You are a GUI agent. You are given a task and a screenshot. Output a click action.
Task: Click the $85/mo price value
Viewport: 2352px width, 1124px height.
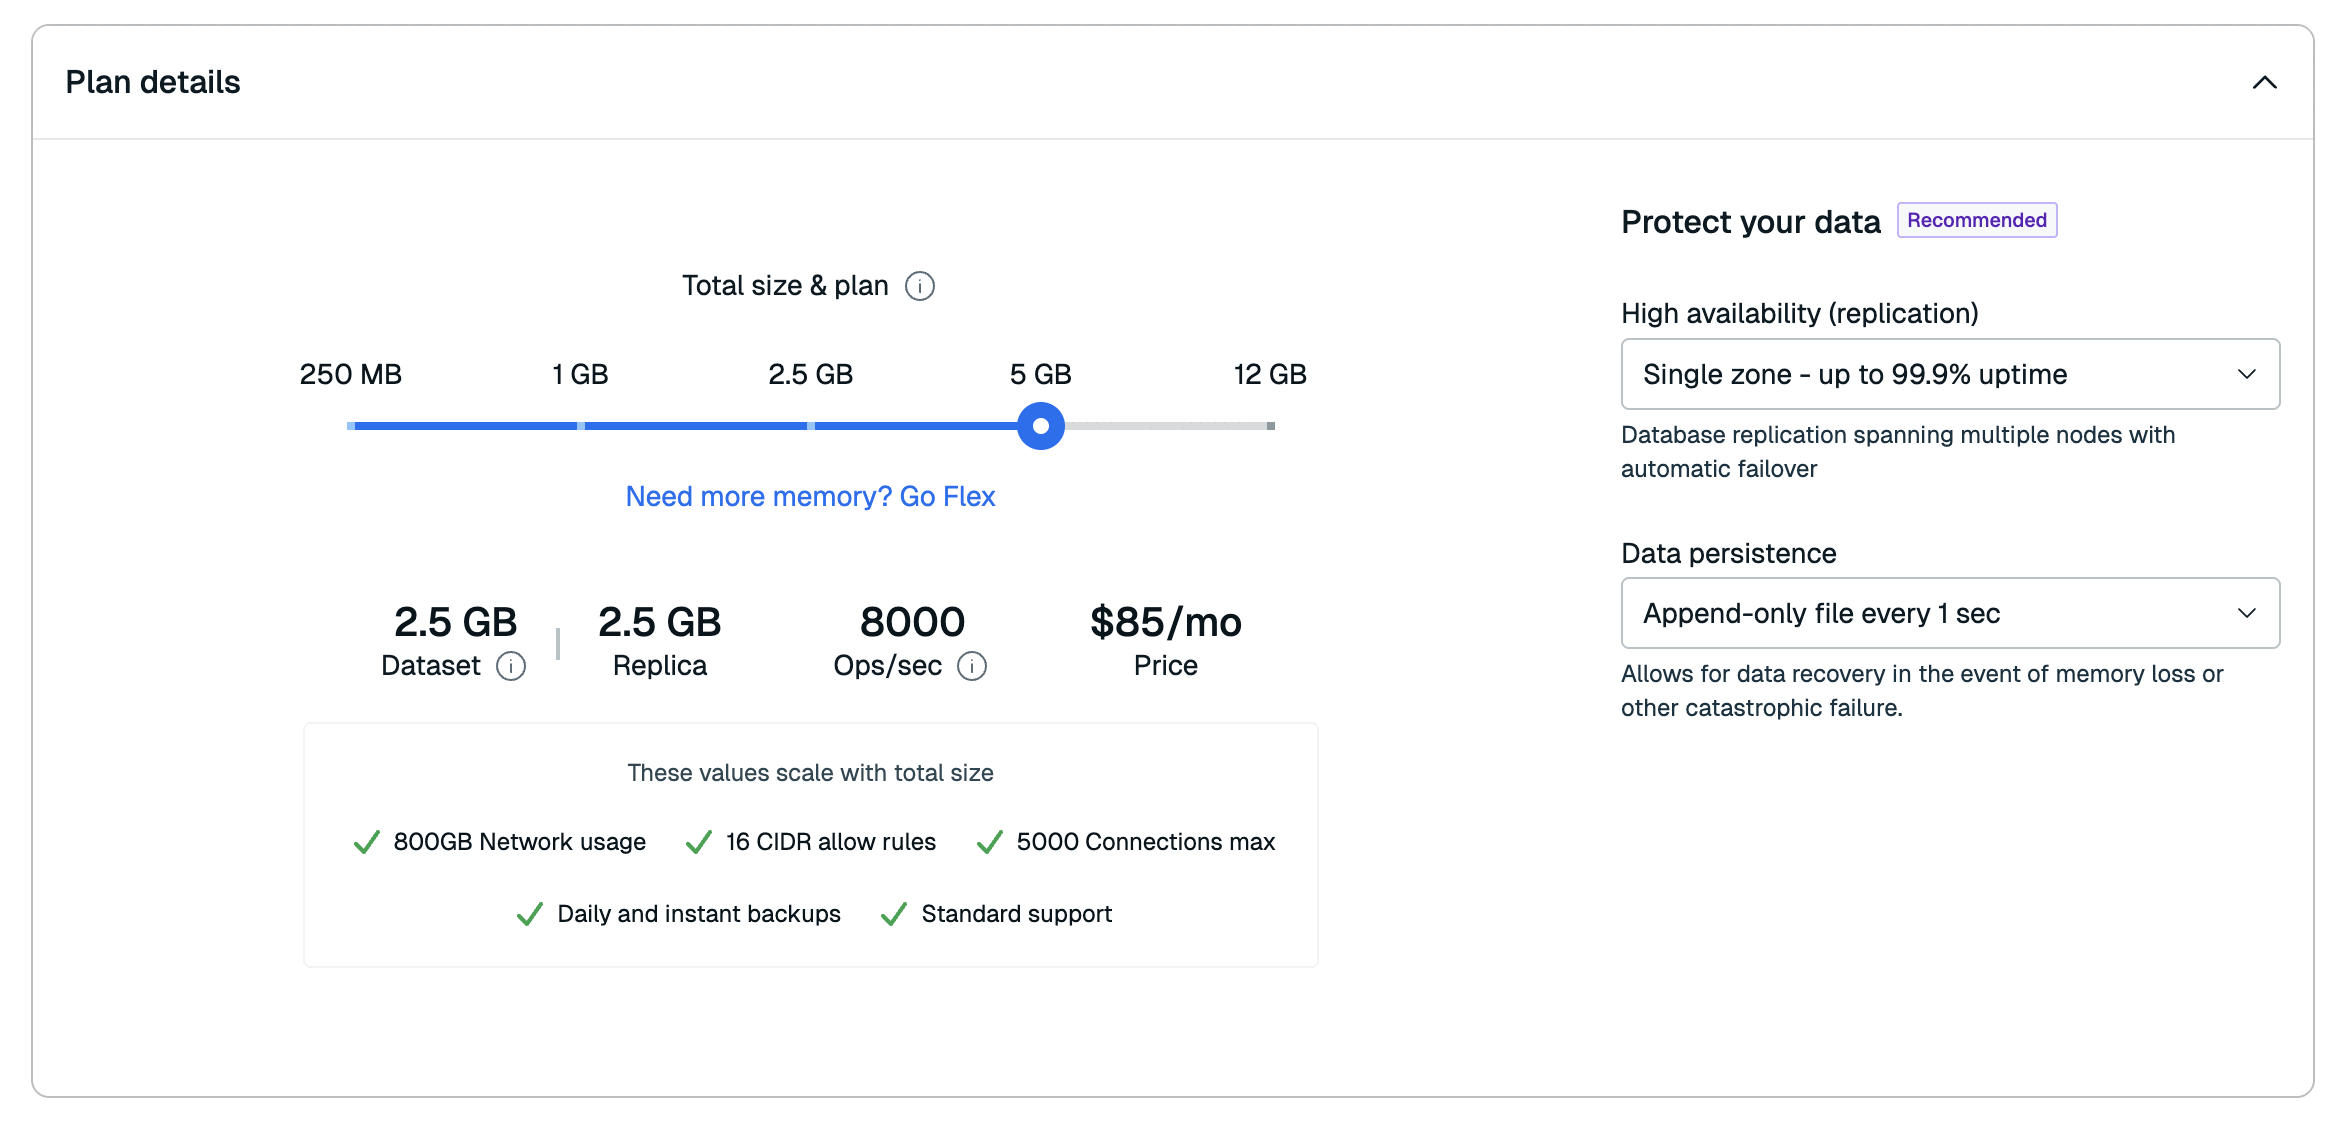[1165, 622]
